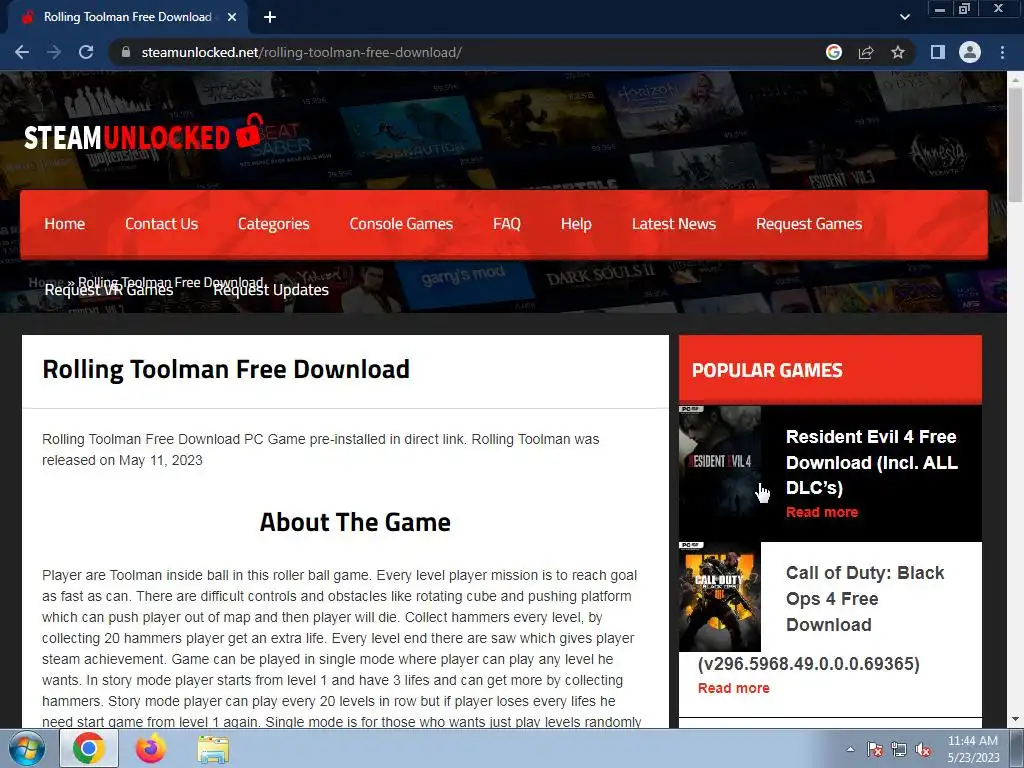Click the SteamUnlocked logo
This screenshot has height=768, width=1024.
(x=144, y=133)
